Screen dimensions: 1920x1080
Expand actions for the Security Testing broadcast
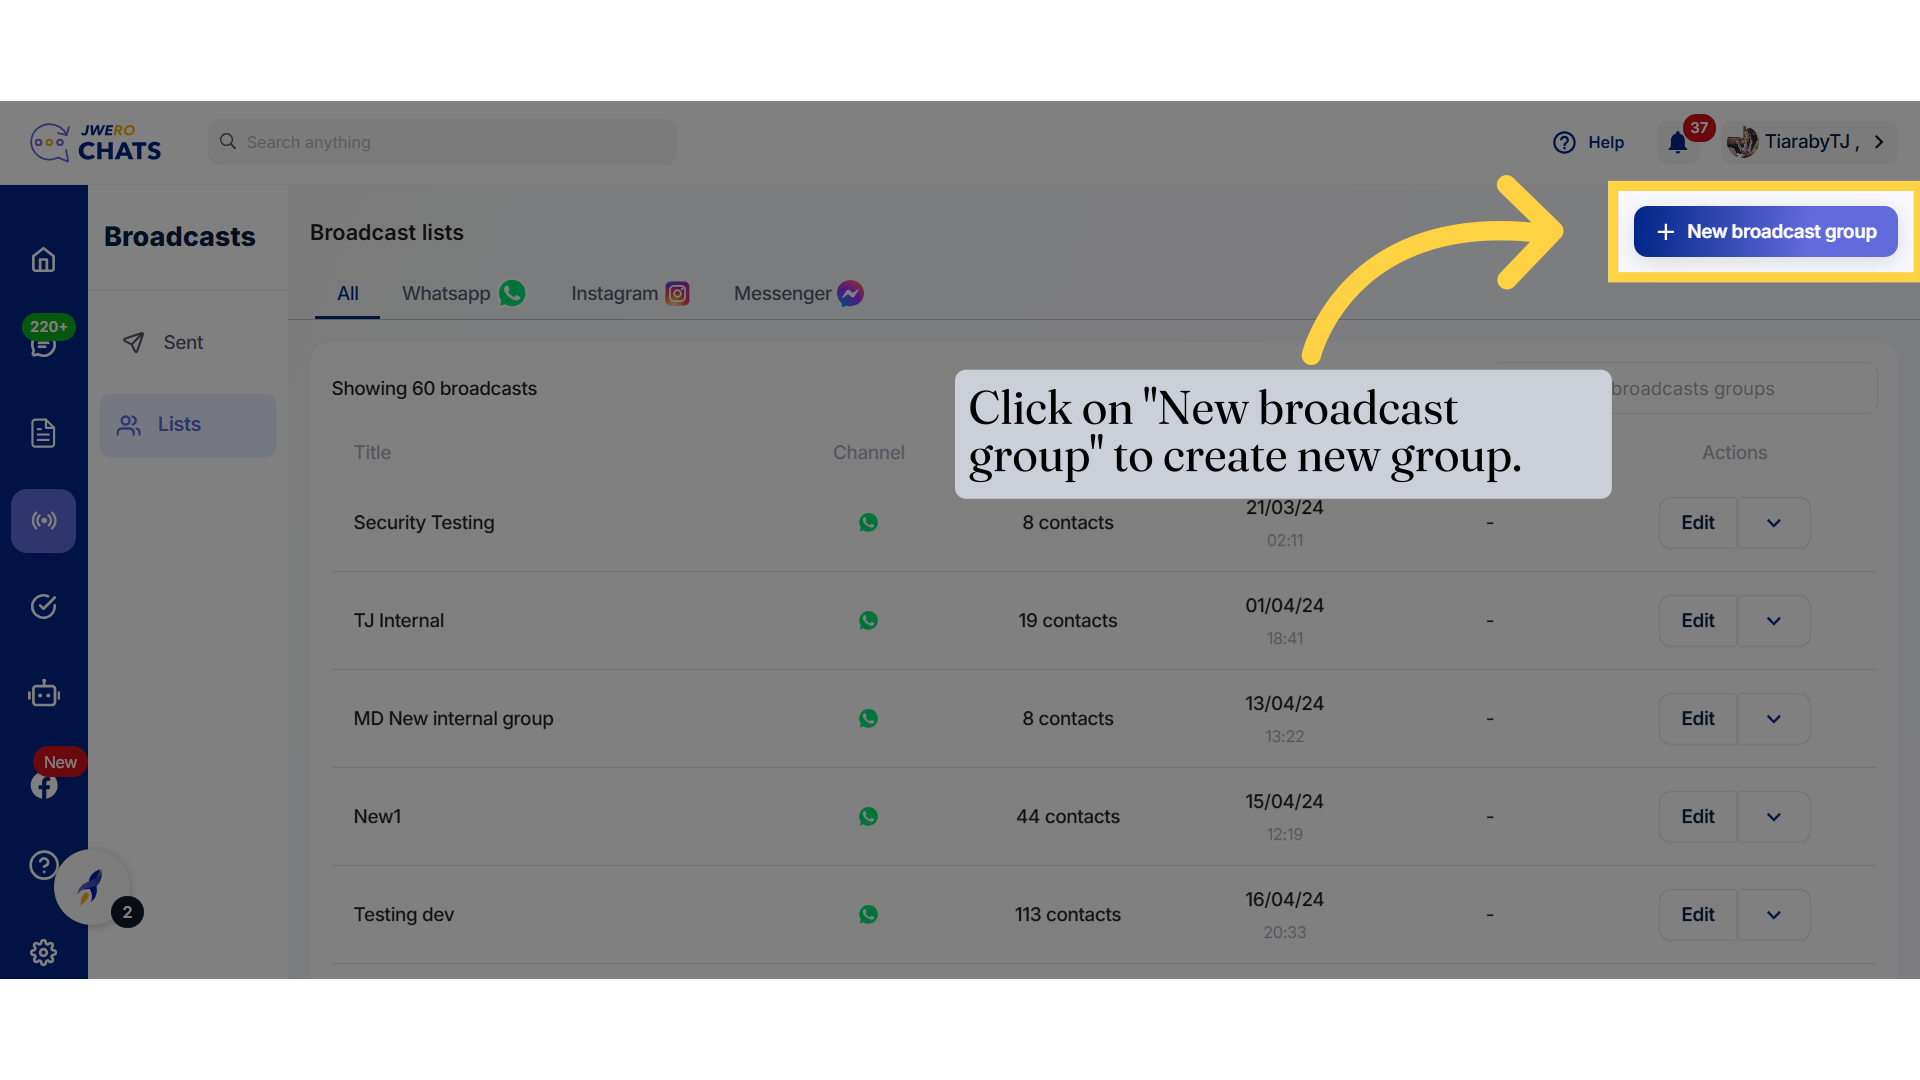click(1773, 522)
